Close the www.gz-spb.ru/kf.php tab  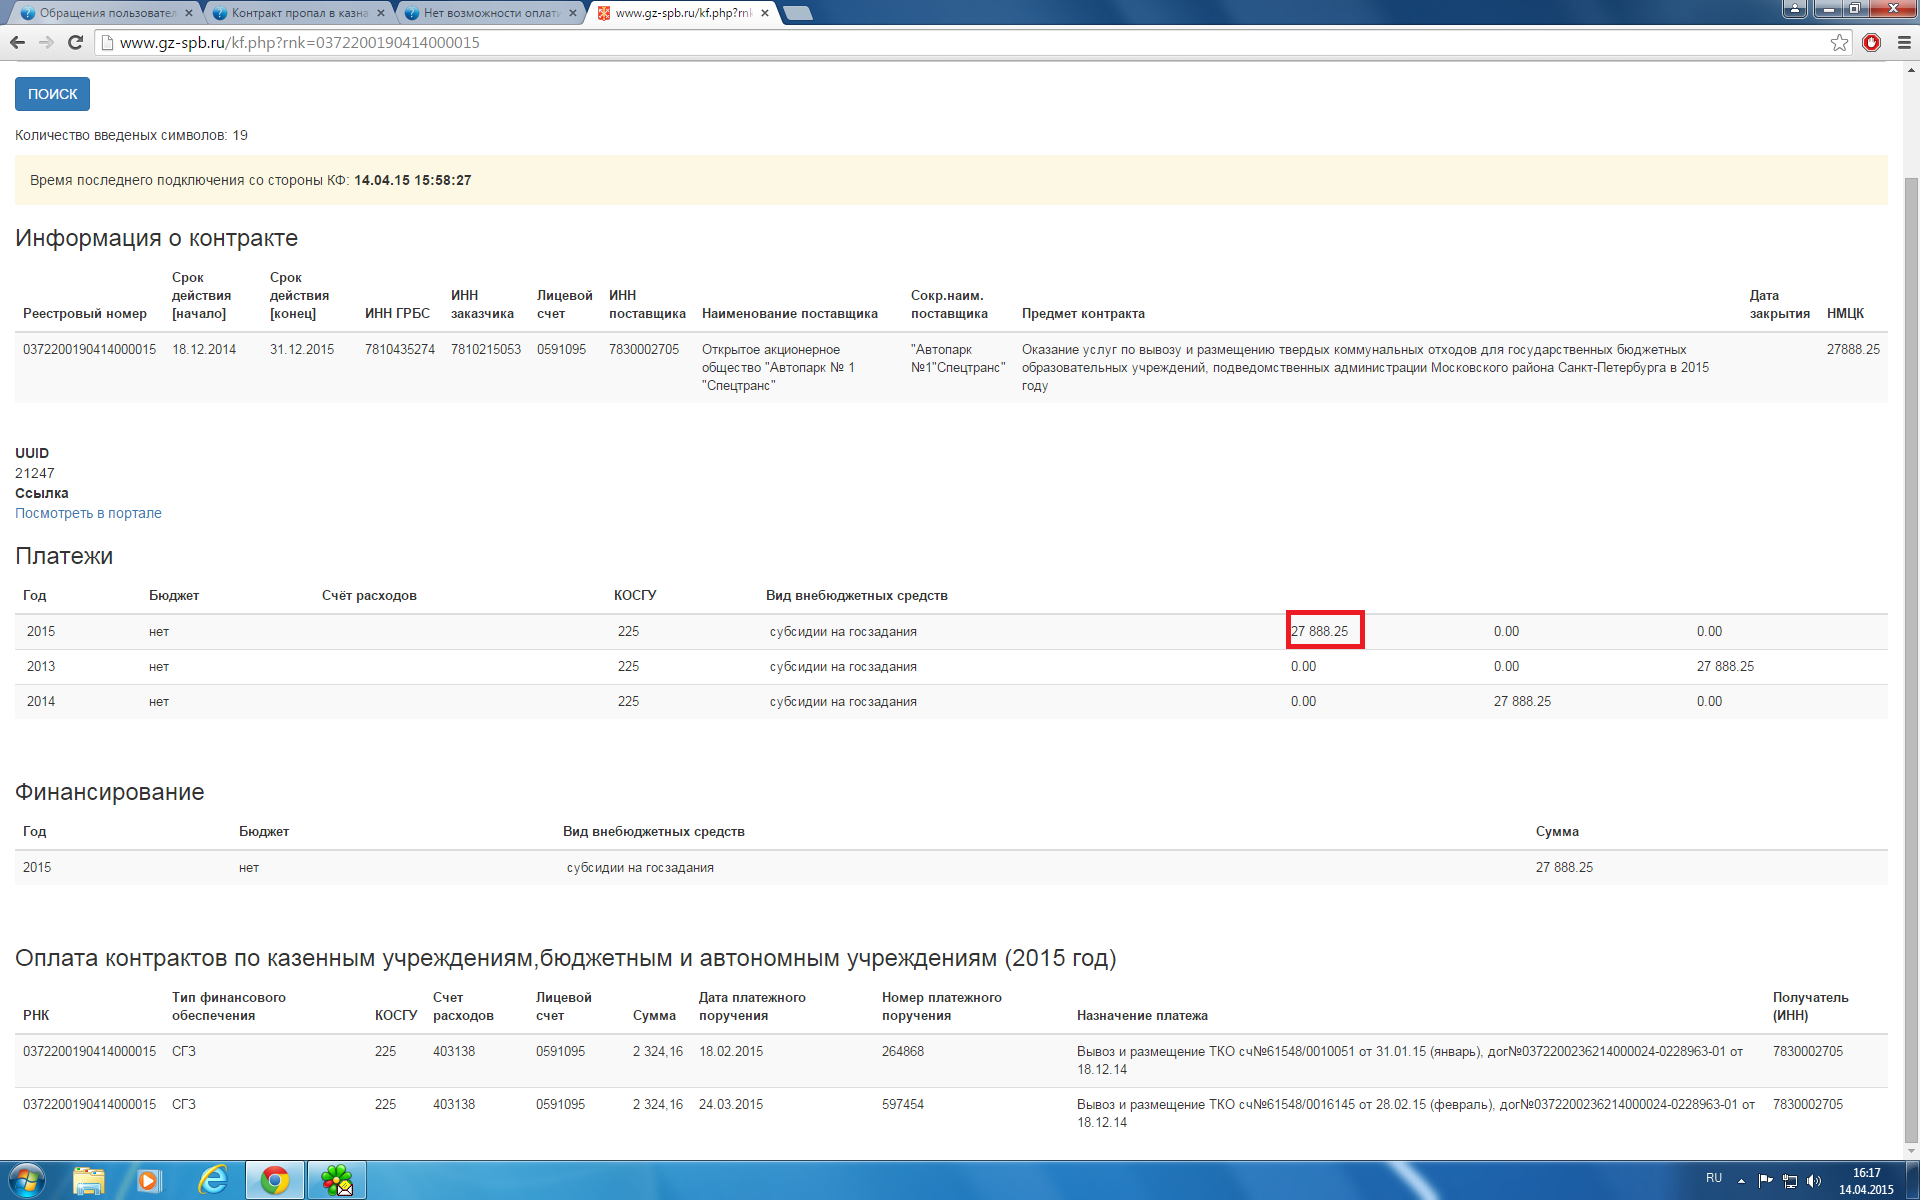click(x=765, y=13)
